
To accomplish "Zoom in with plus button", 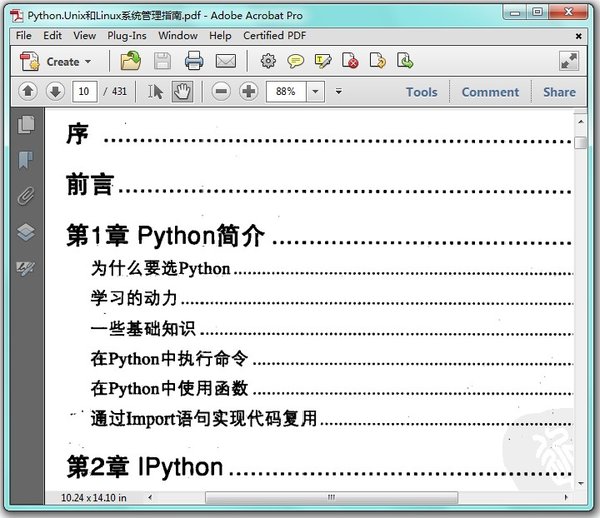I will (x=249, y=91).
